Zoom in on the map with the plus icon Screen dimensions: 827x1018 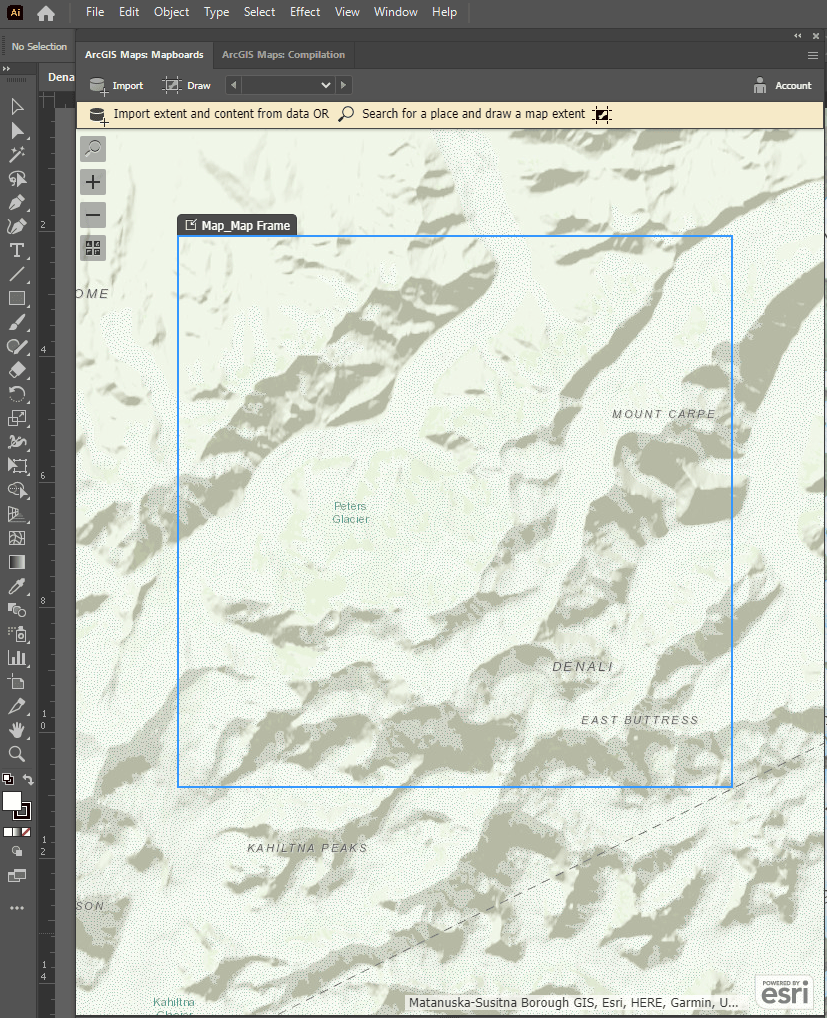(x=92, y=181)
